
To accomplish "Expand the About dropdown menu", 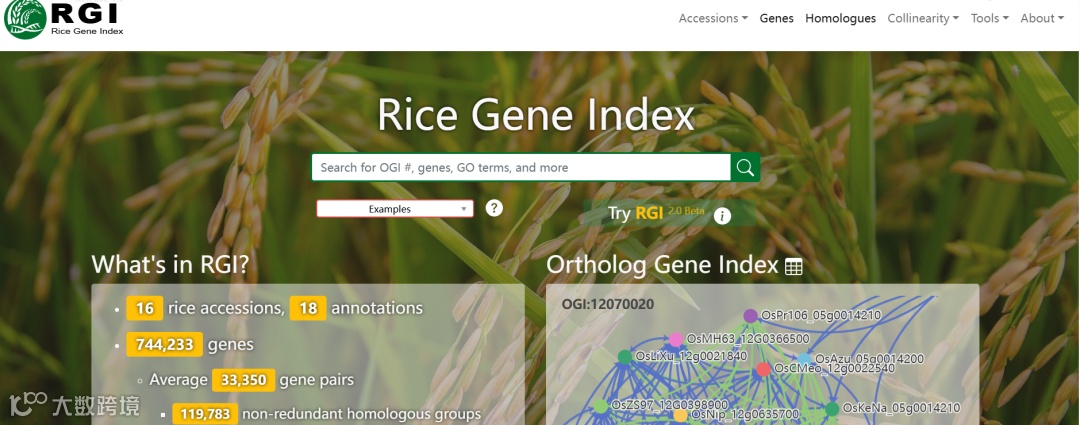I will pos(1042,19).
